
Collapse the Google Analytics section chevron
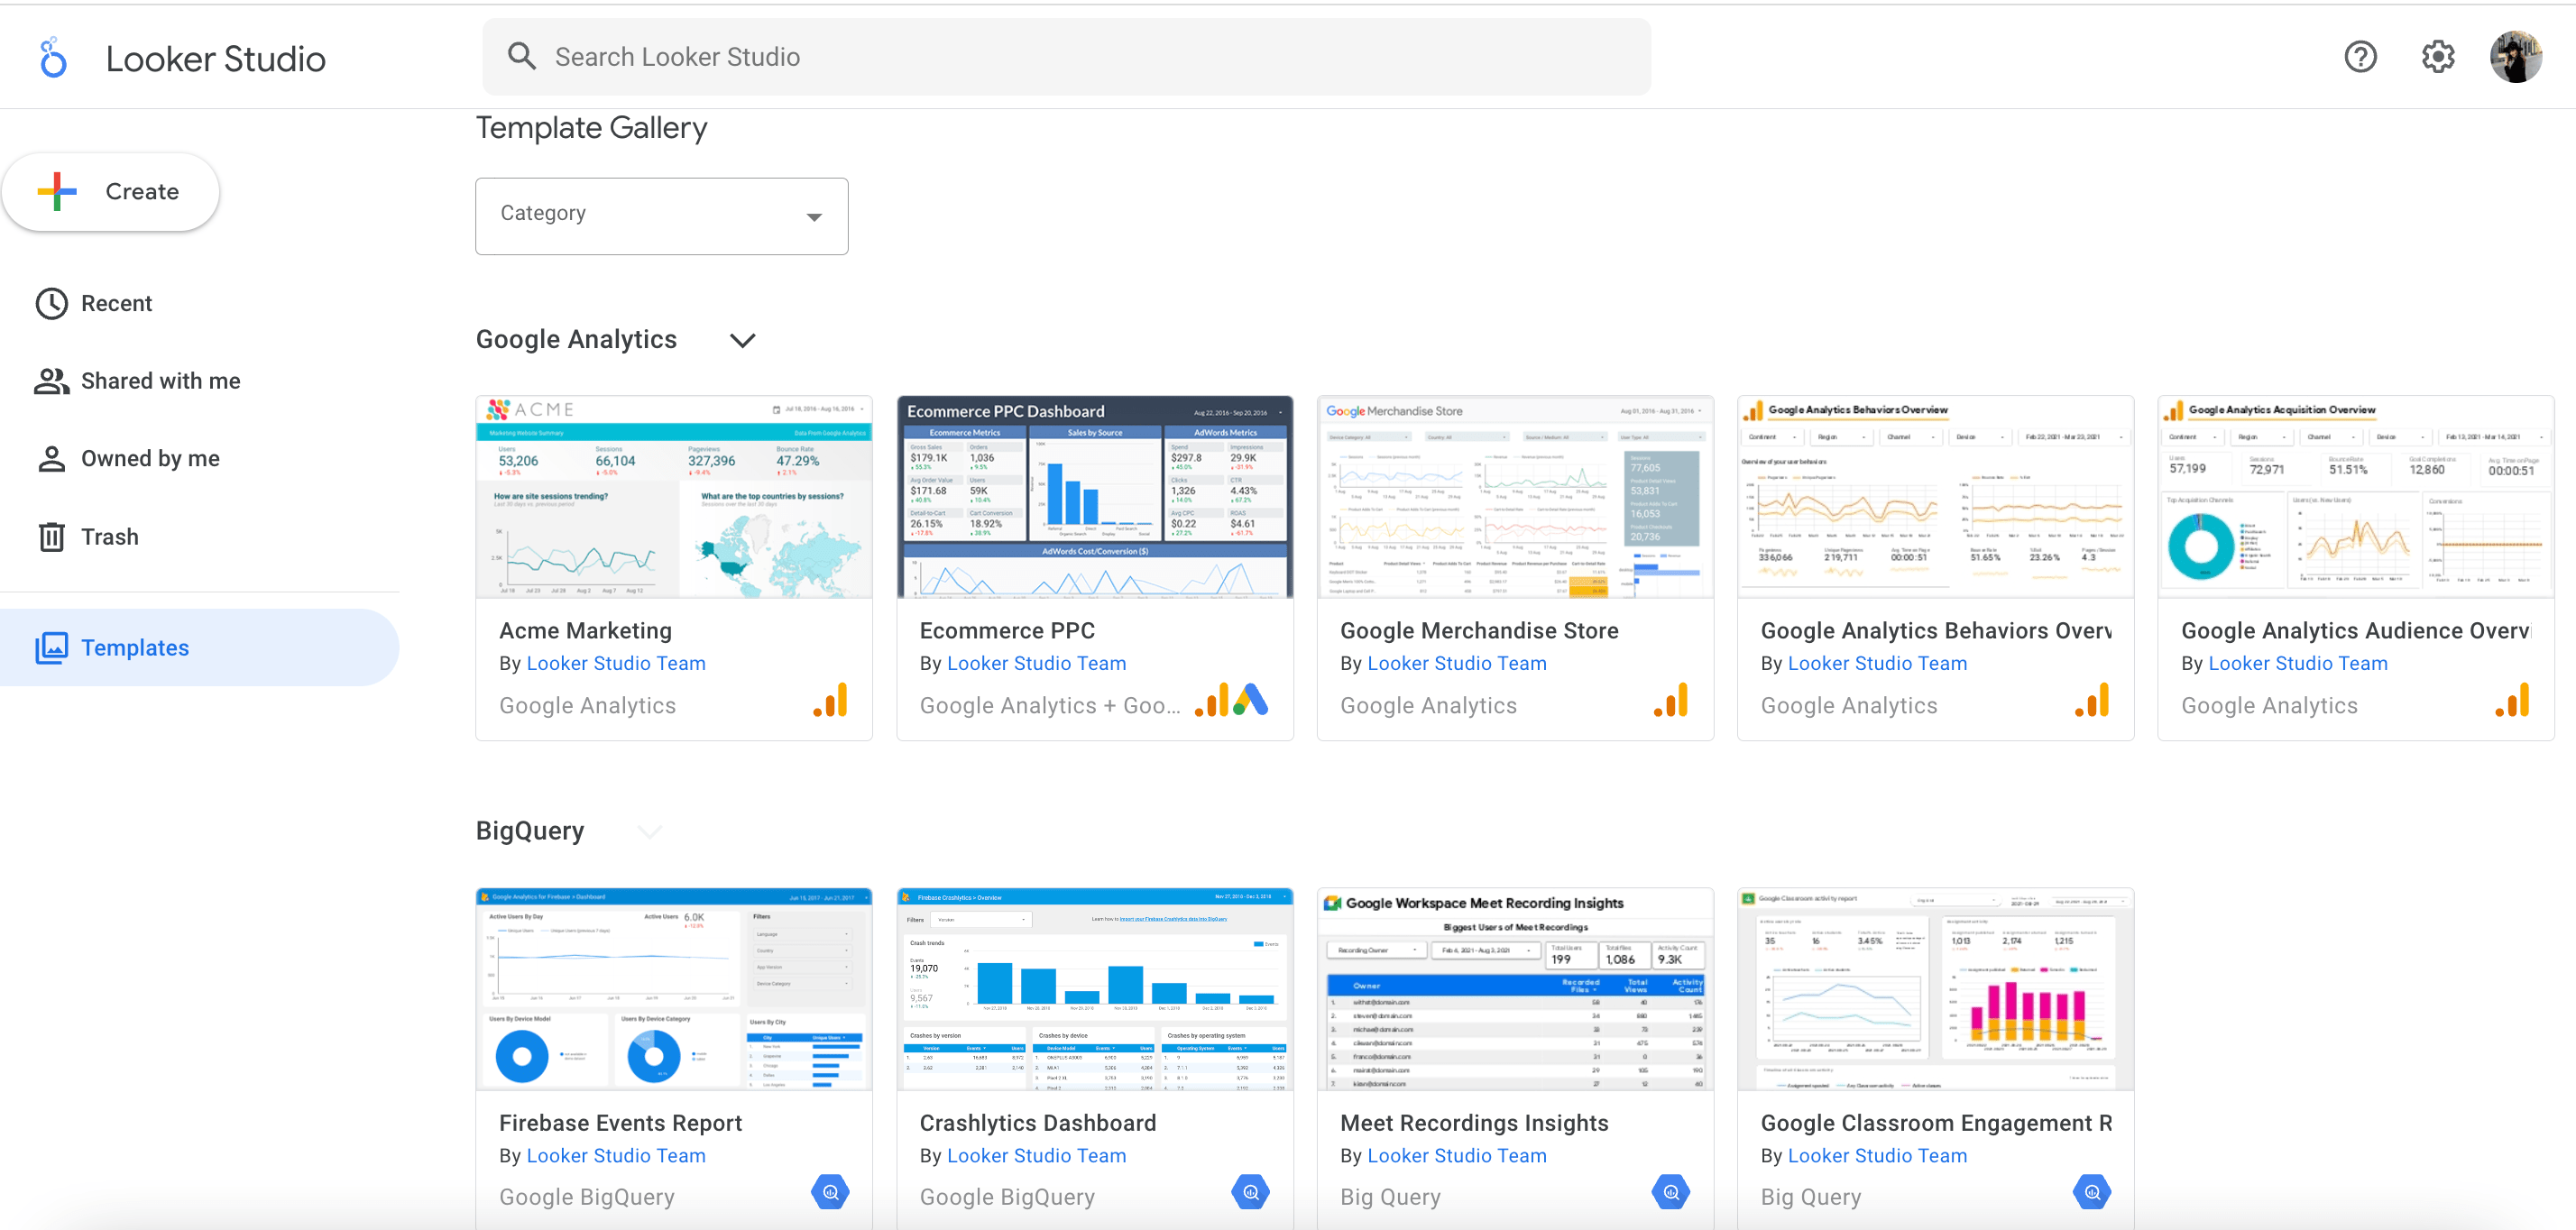pos(742,340)
